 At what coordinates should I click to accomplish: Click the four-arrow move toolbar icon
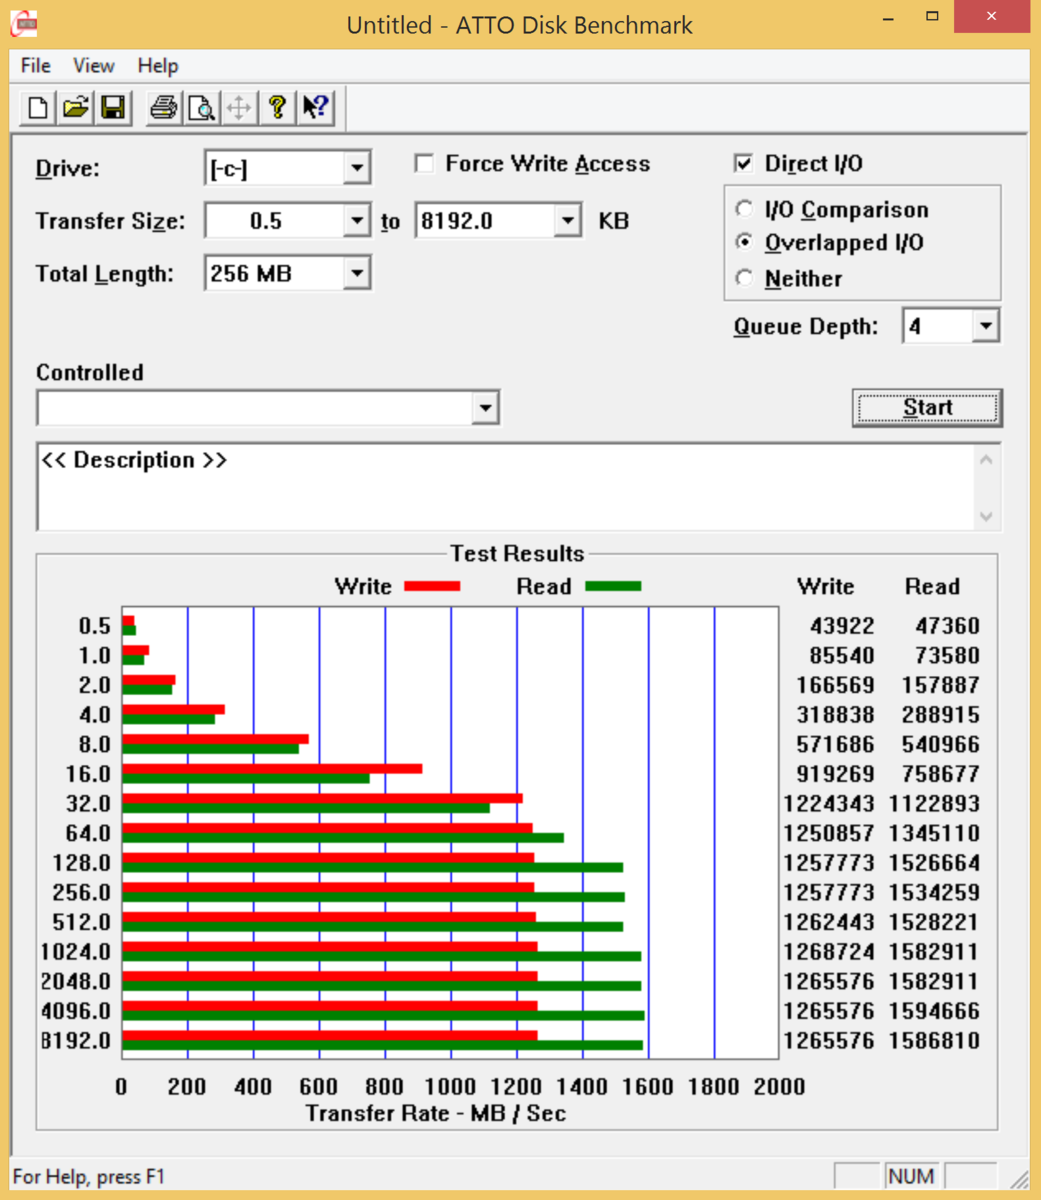[239, 107]
